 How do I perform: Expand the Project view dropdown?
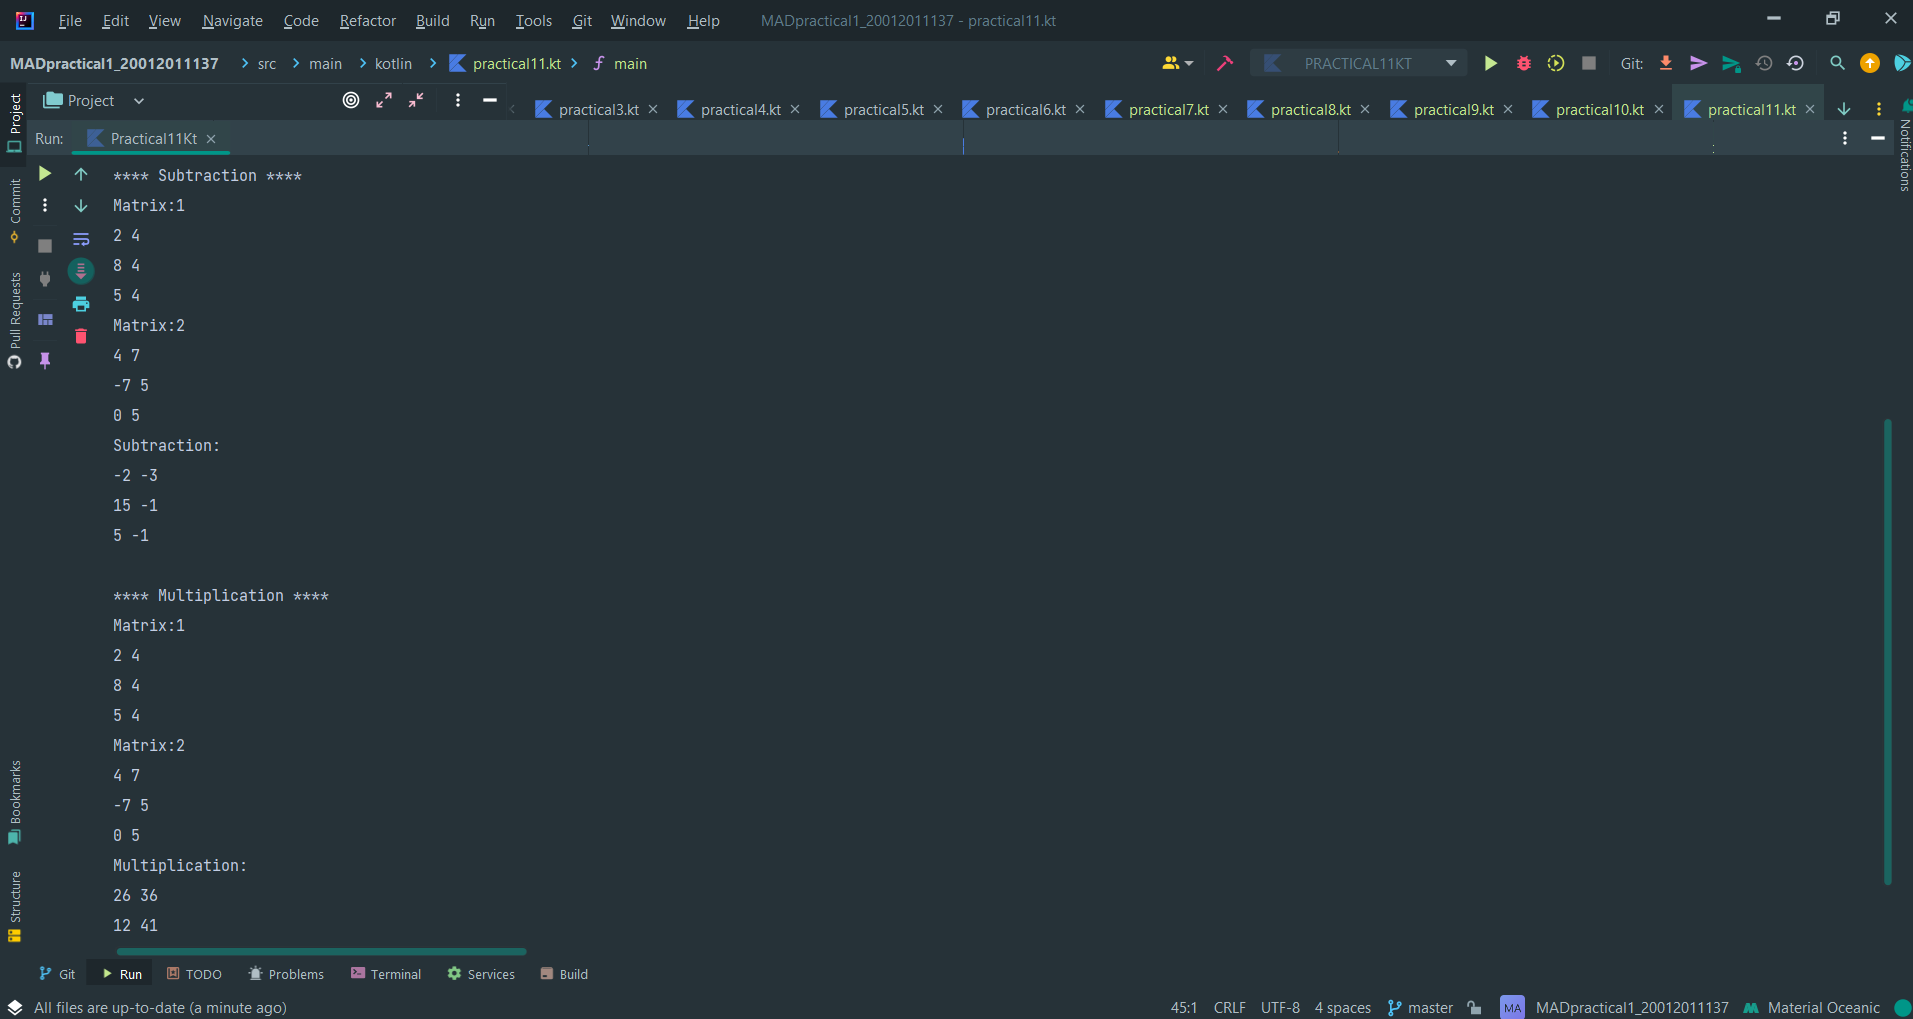[139, 101]
